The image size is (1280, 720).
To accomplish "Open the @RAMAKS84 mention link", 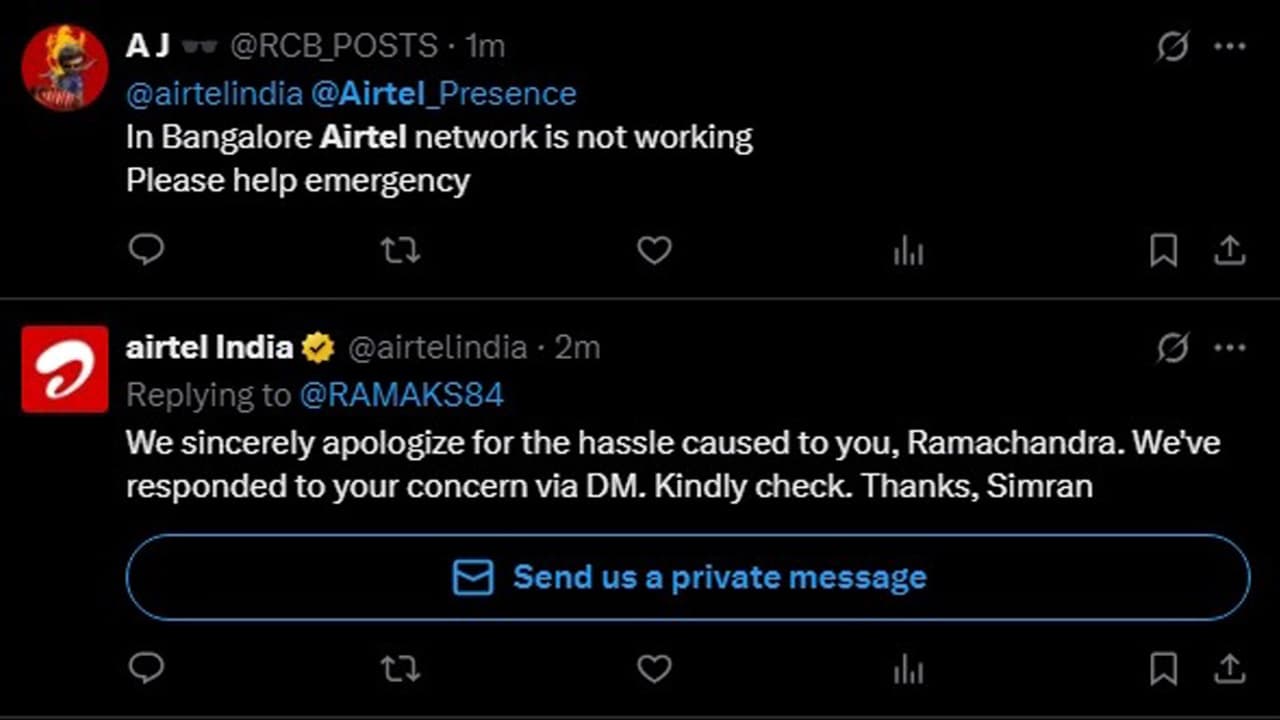I will pos(401,395).
